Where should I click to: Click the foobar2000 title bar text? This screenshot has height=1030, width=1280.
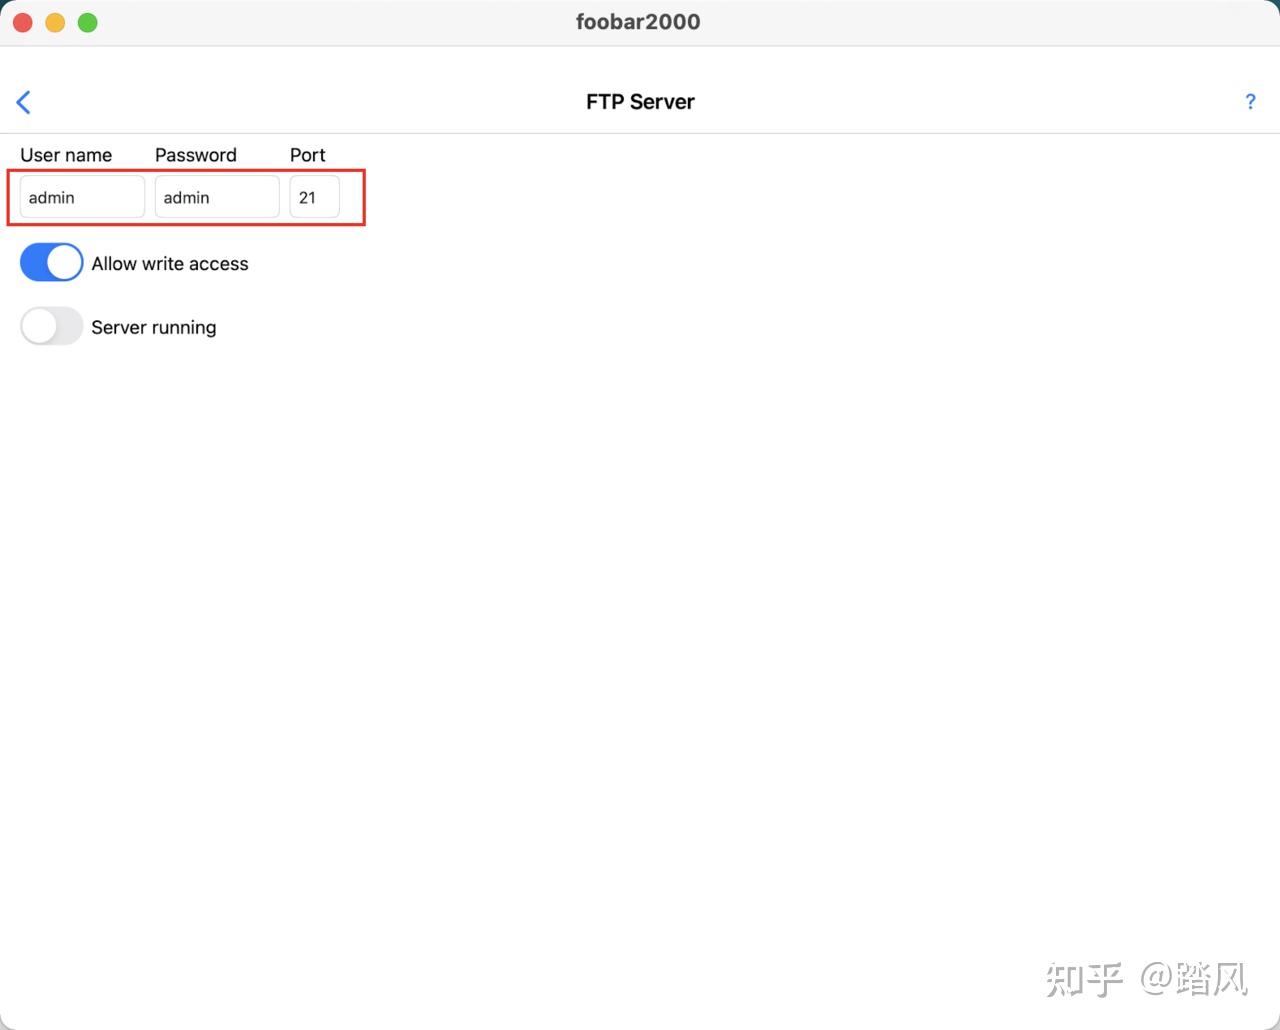[x=638, y=21]
